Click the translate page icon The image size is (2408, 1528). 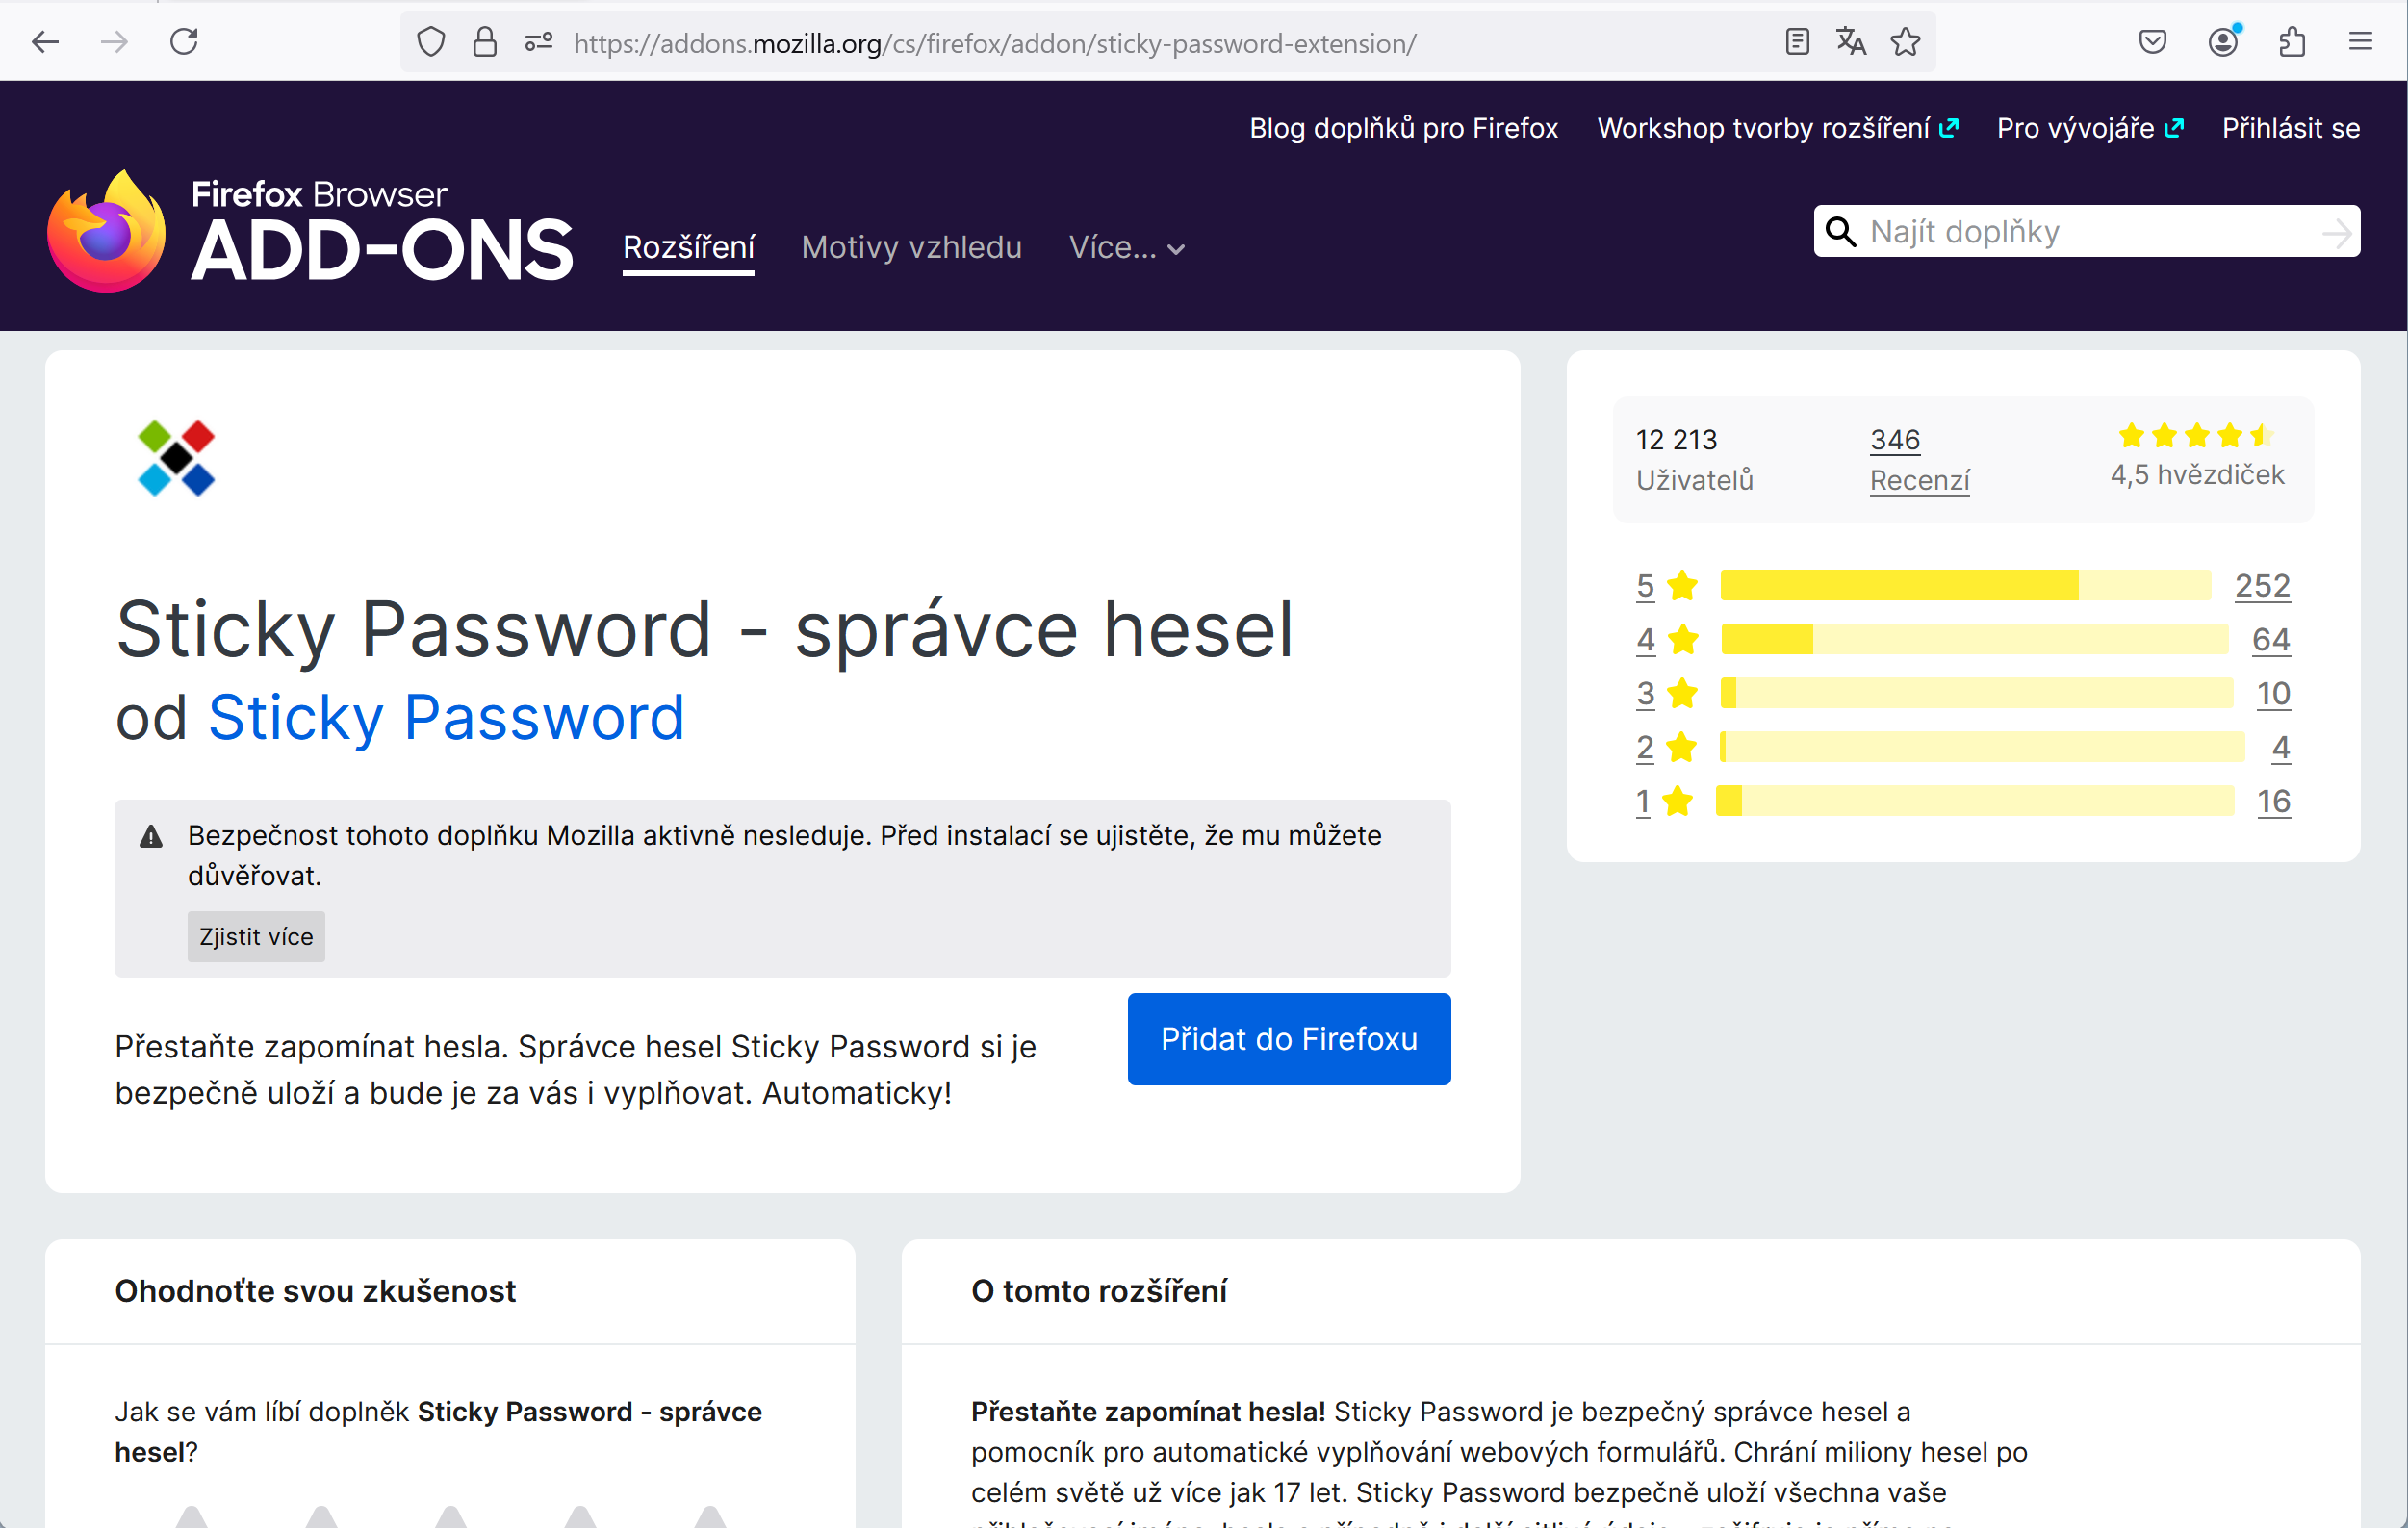click(x=1851, y=42)
